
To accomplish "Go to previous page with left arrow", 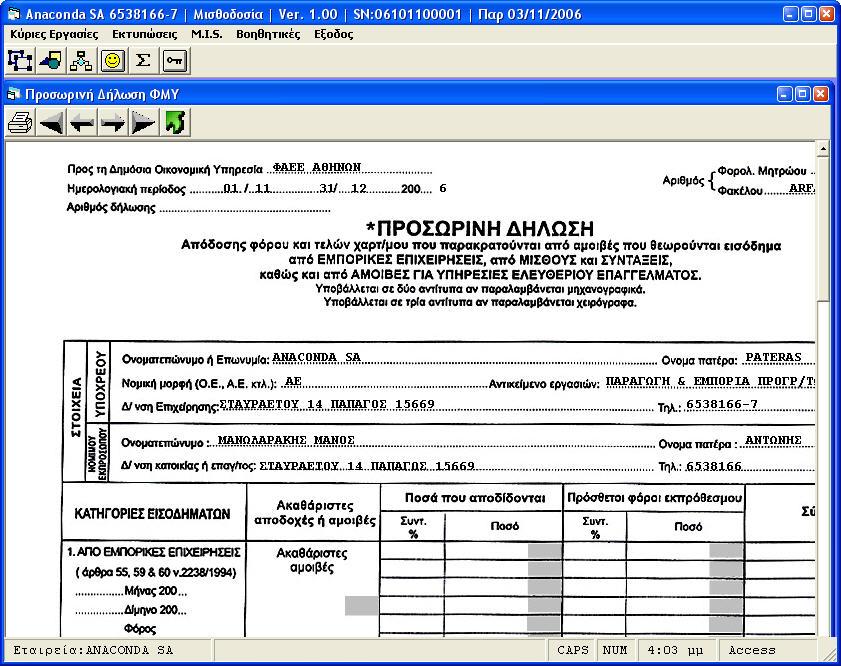I will (x=82, y=123).
